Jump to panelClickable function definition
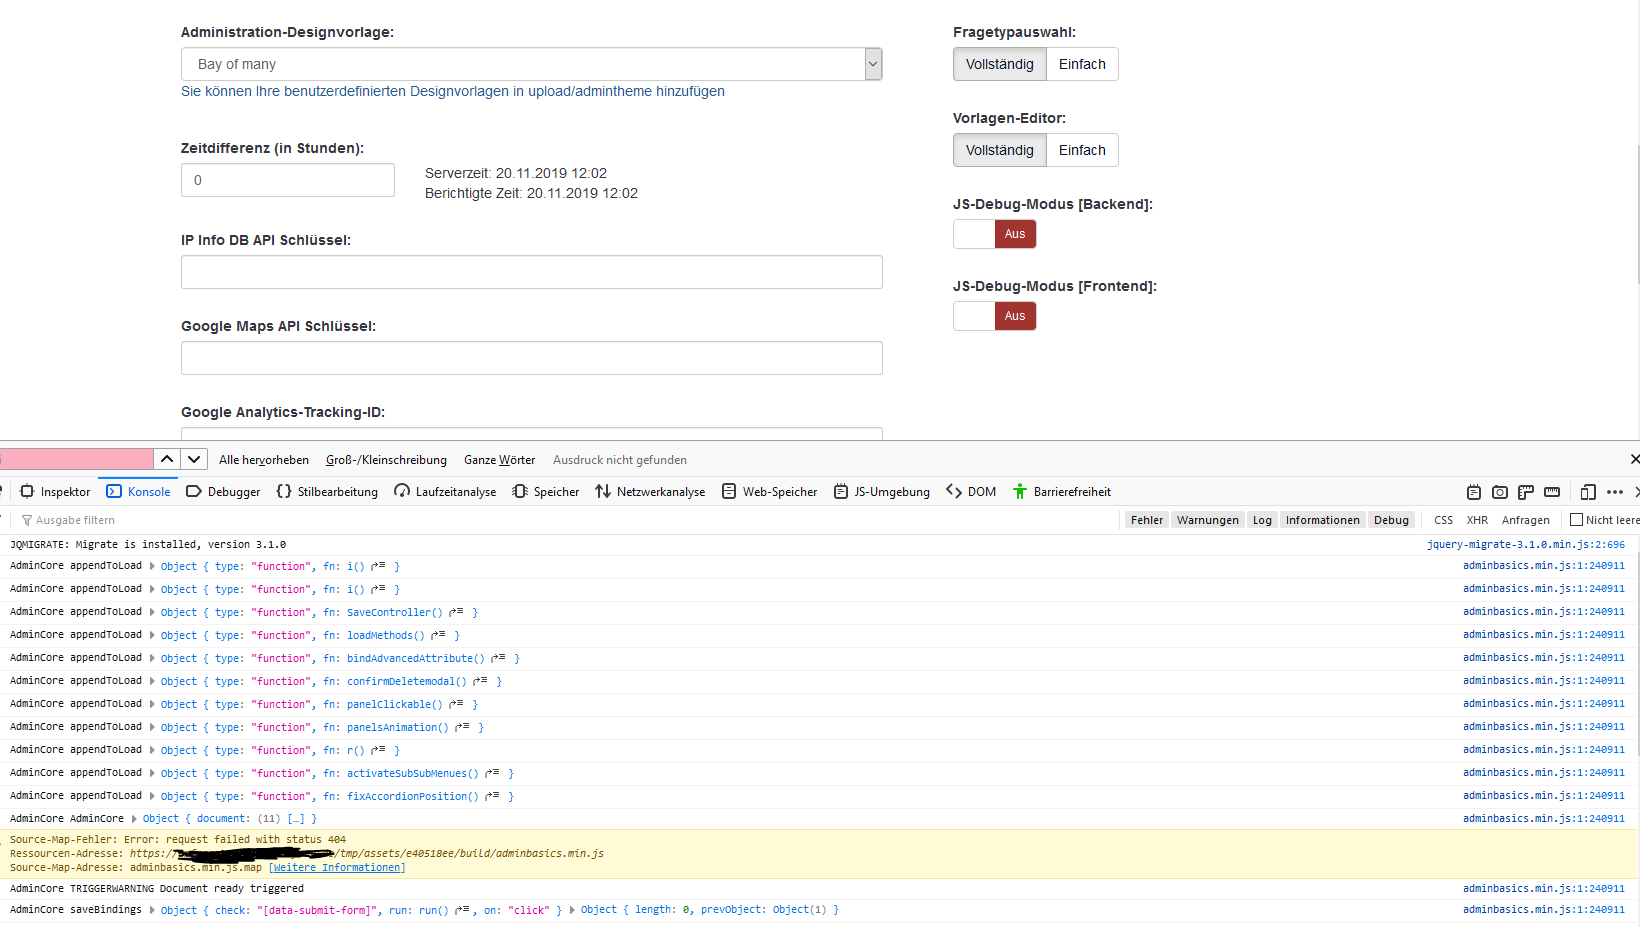Viewport: 1640px width, 927px height. [456, 704]
